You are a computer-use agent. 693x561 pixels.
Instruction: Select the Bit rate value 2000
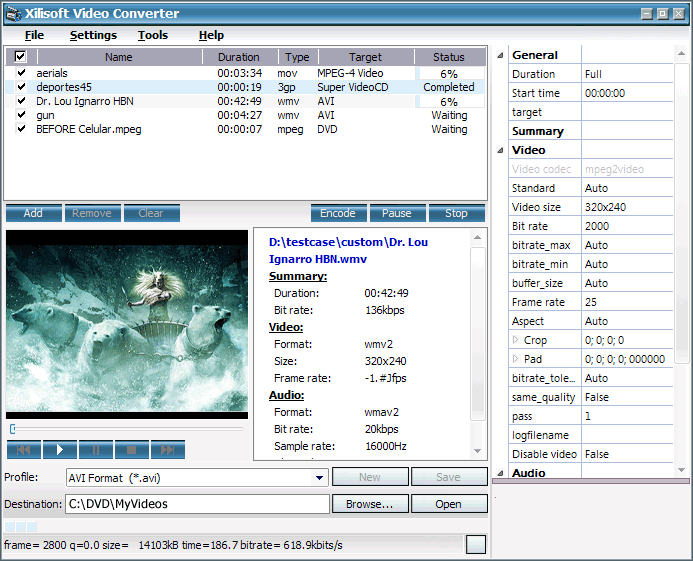pyautogui.click(x=597, y=226)
